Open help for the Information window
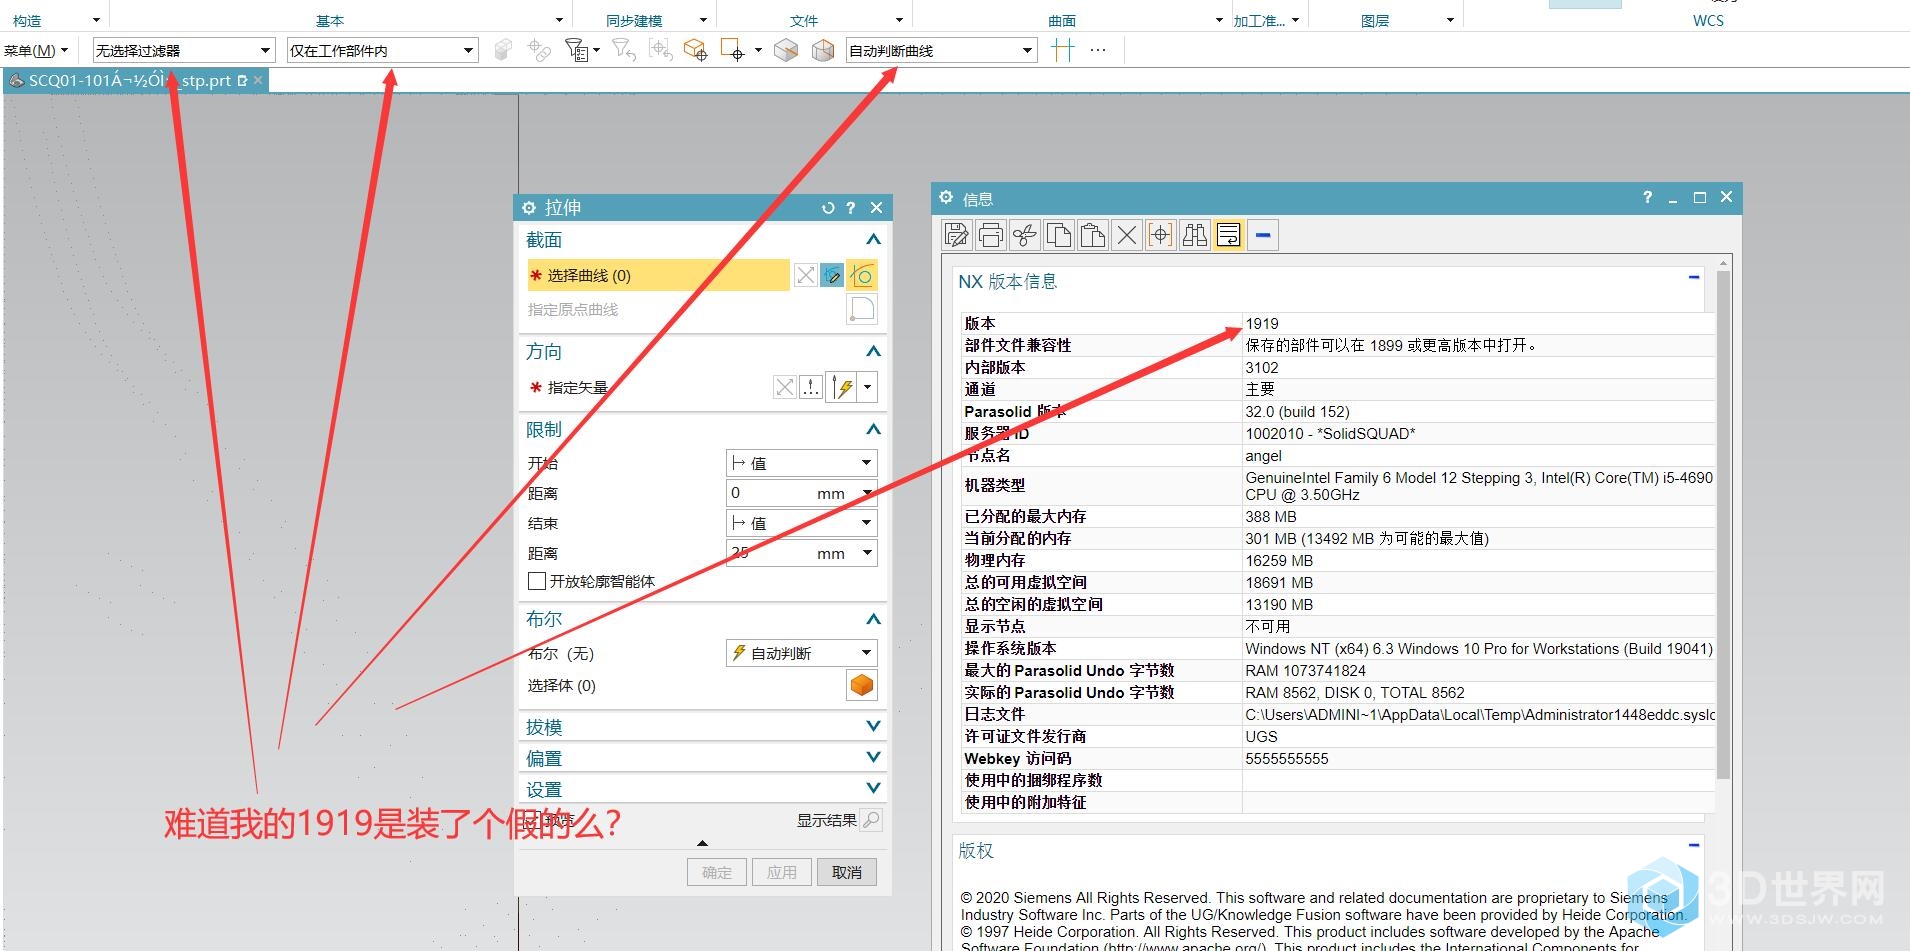This screenshot has height=951, width=1910. click(1647, 198)
